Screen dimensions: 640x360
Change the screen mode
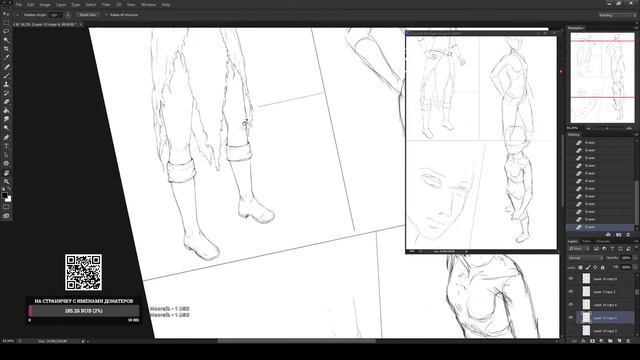(x=6, y=216)
